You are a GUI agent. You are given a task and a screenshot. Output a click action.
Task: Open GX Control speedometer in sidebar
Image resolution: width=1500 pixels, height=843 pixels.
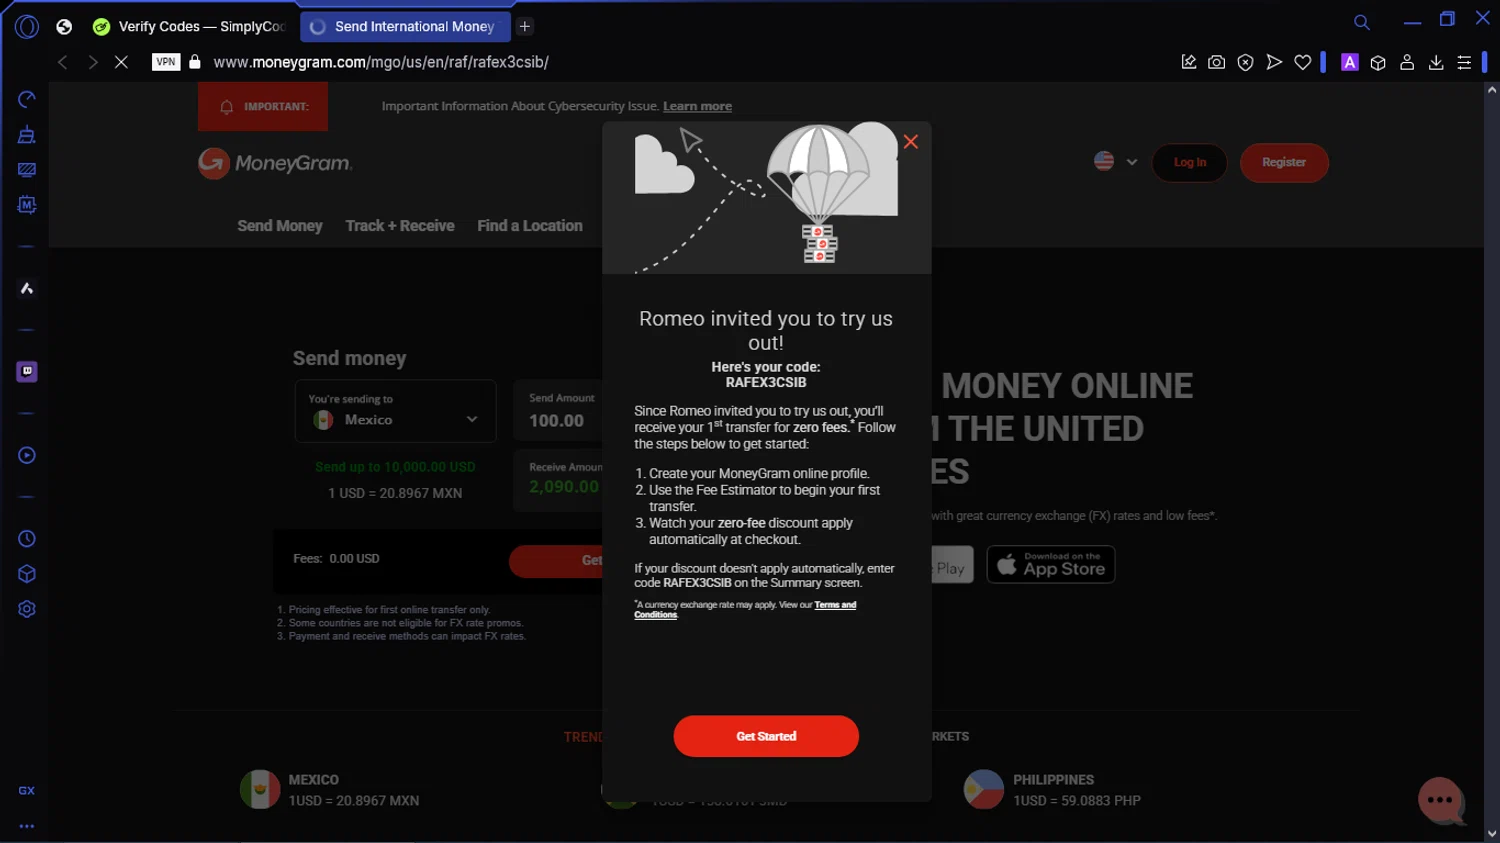point(27,99)
